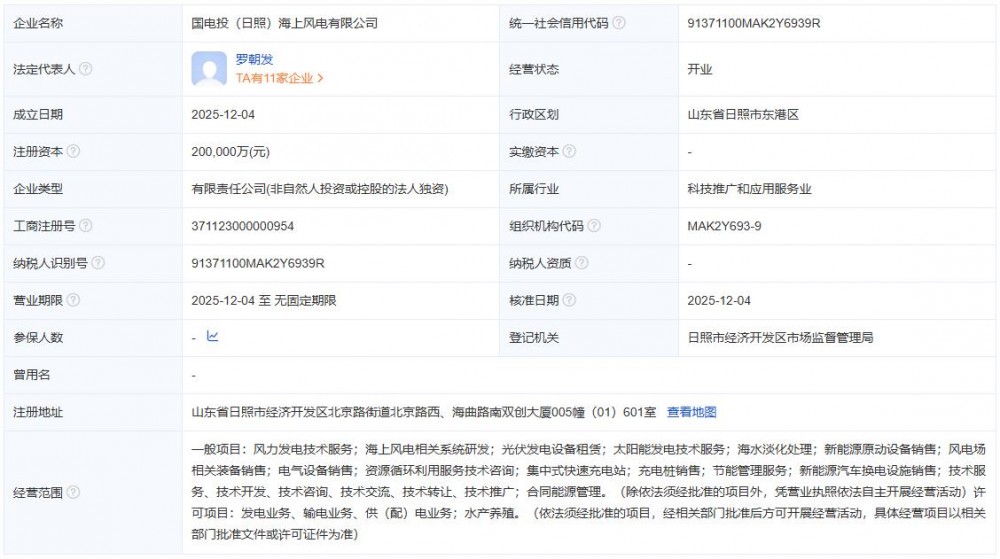Click help icon beside 纳税人识别号
This screenshot has width=1000, height=559.
(98, 263)
